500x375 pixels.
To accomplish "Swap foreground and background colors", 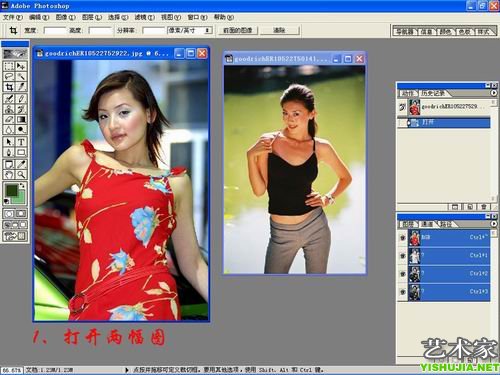I will click(x=23, y=185).
